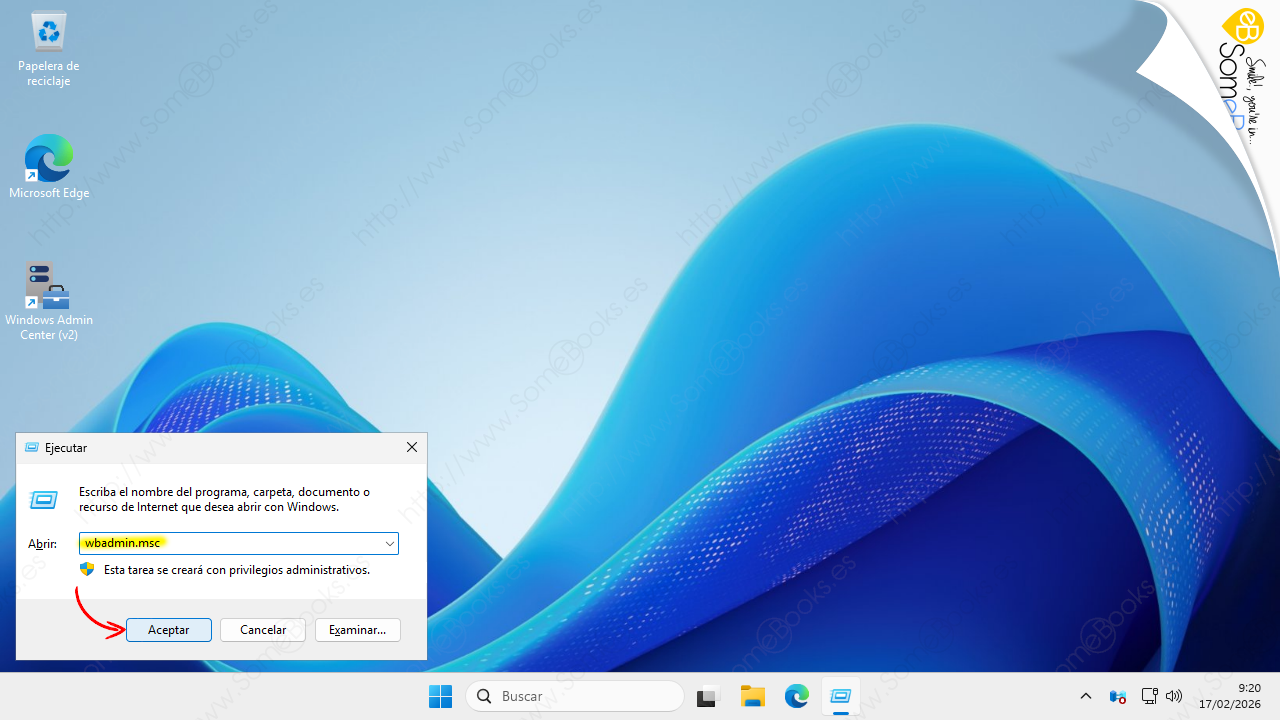The height and width of the screenshot is (720, 1280).
Task: Open File Explorer from the taskbar
Action: pyautogui.click(x=753, y=695)
